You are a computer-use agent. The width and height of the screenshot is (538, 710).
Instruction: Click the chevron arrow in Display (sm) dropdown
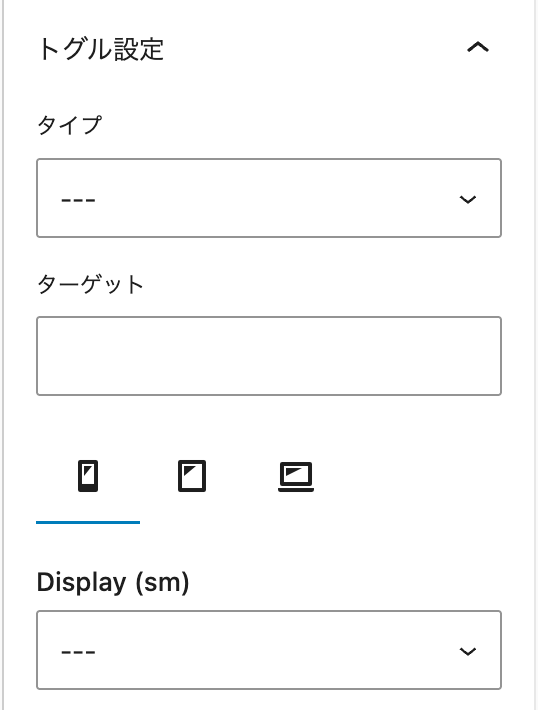468,651
